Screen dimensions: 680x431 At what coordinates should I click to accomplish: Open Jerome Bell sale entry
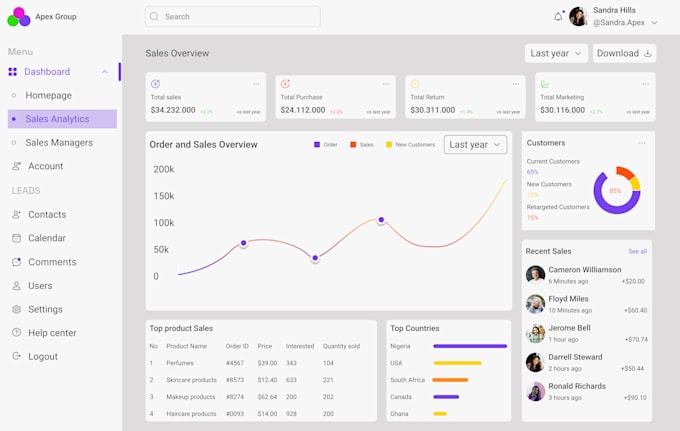586,333
